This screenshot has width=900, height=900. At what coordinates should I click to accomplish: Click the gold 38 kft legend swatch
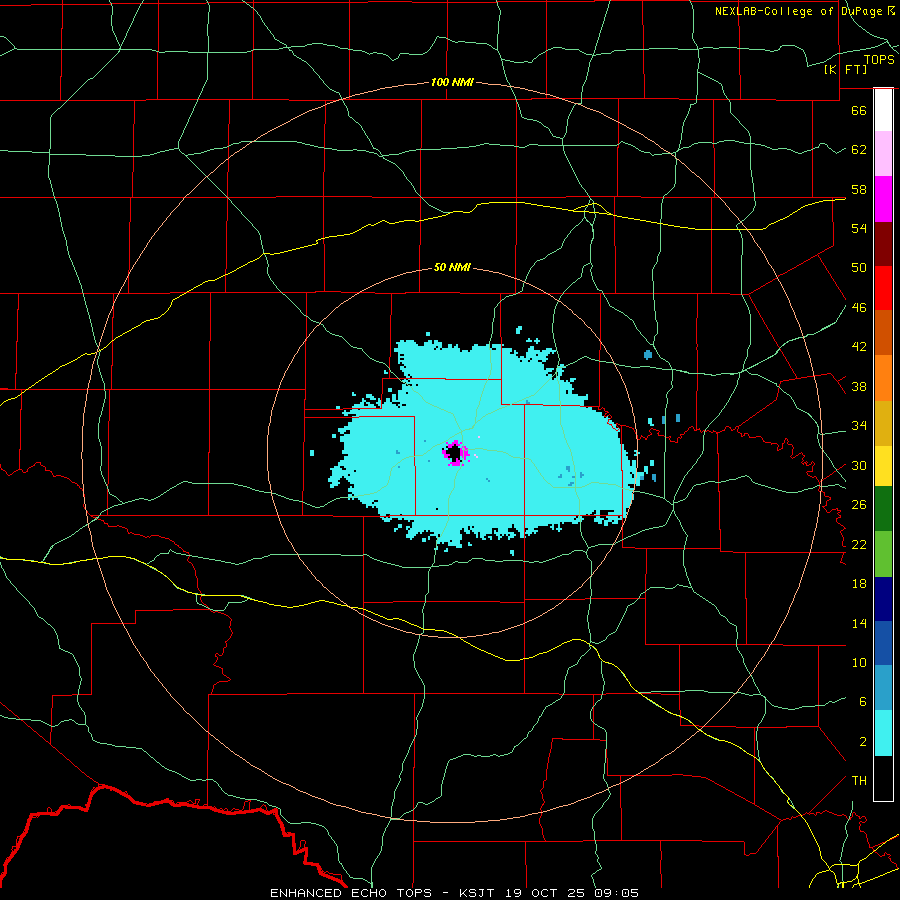[x=883, y=423]
